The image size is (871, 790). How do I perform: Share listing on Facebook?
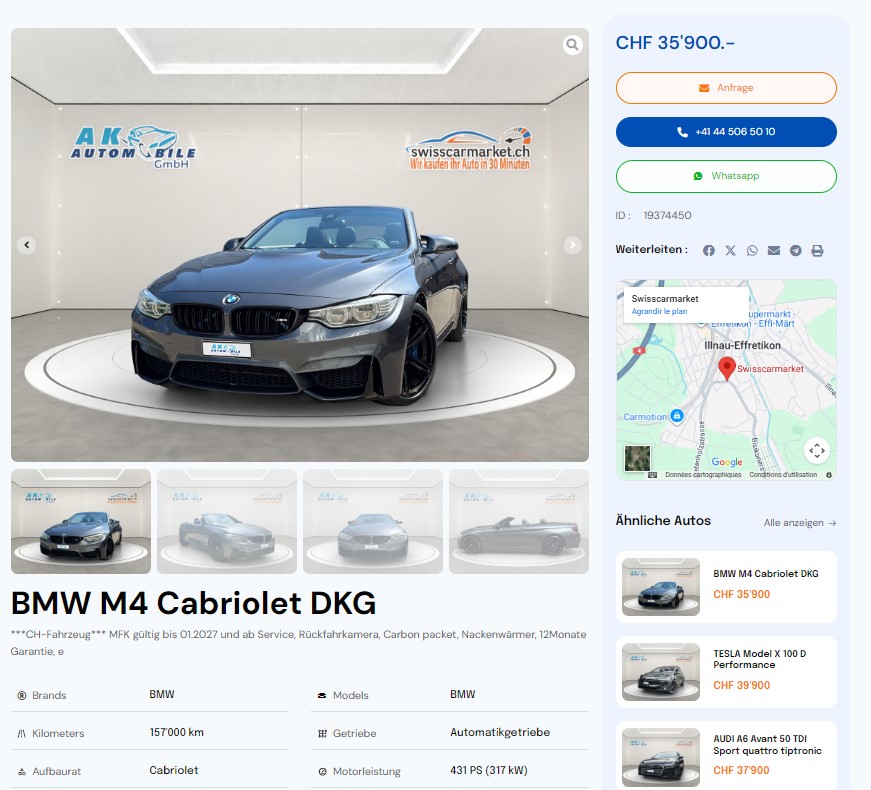709,251
